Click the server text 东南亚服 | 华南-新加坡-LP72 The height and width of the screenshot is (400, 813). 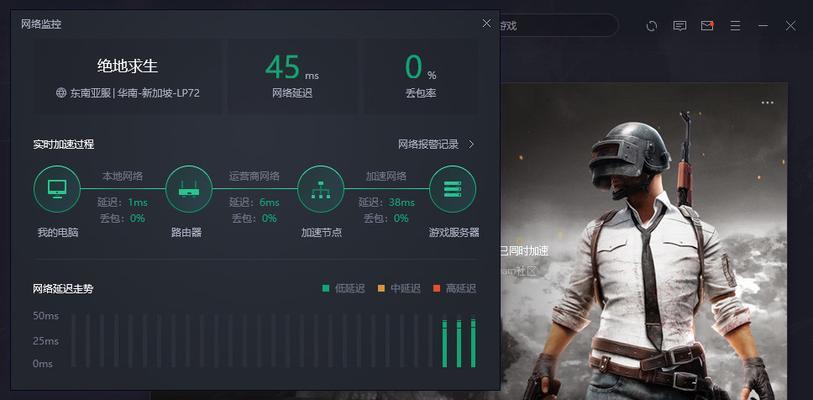[135, 93]
